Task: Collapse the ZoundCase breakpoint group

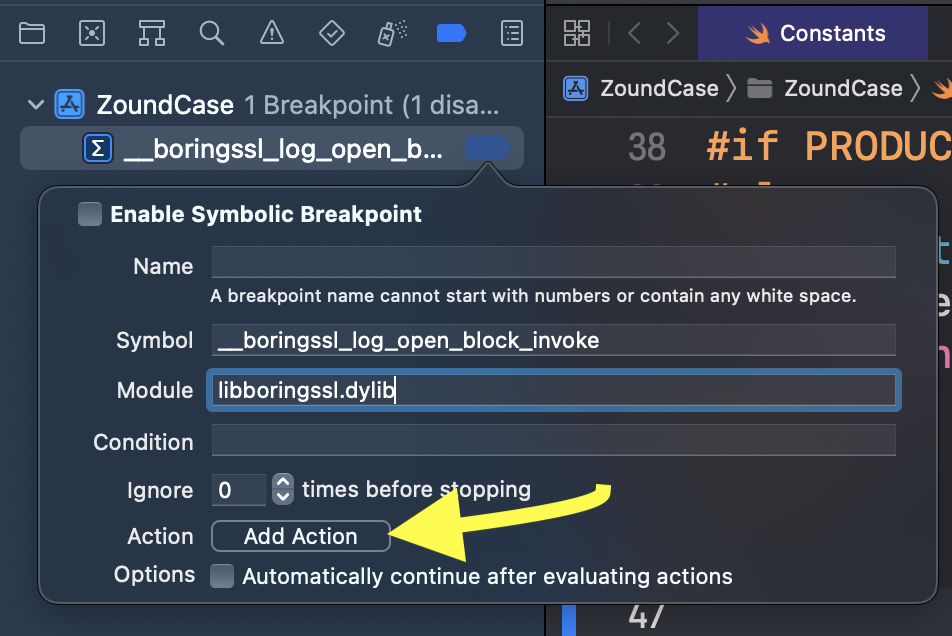Action: (x=37, y=104)
